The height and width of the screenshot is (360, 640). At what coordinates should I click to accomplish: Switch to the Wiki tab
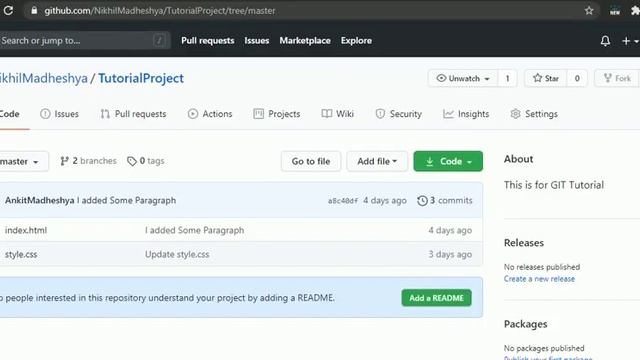(x=338, y=114)
